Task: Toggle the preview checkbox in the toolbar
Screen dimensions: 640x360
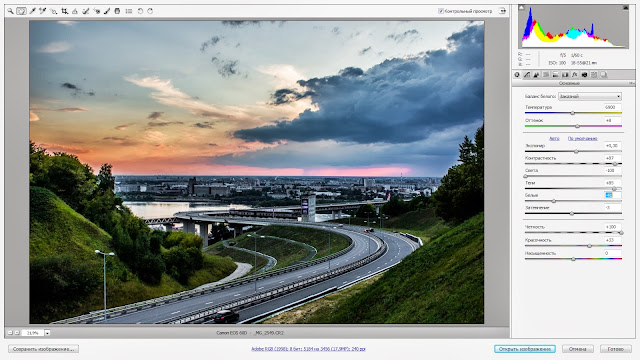Action: pos(441,11)
